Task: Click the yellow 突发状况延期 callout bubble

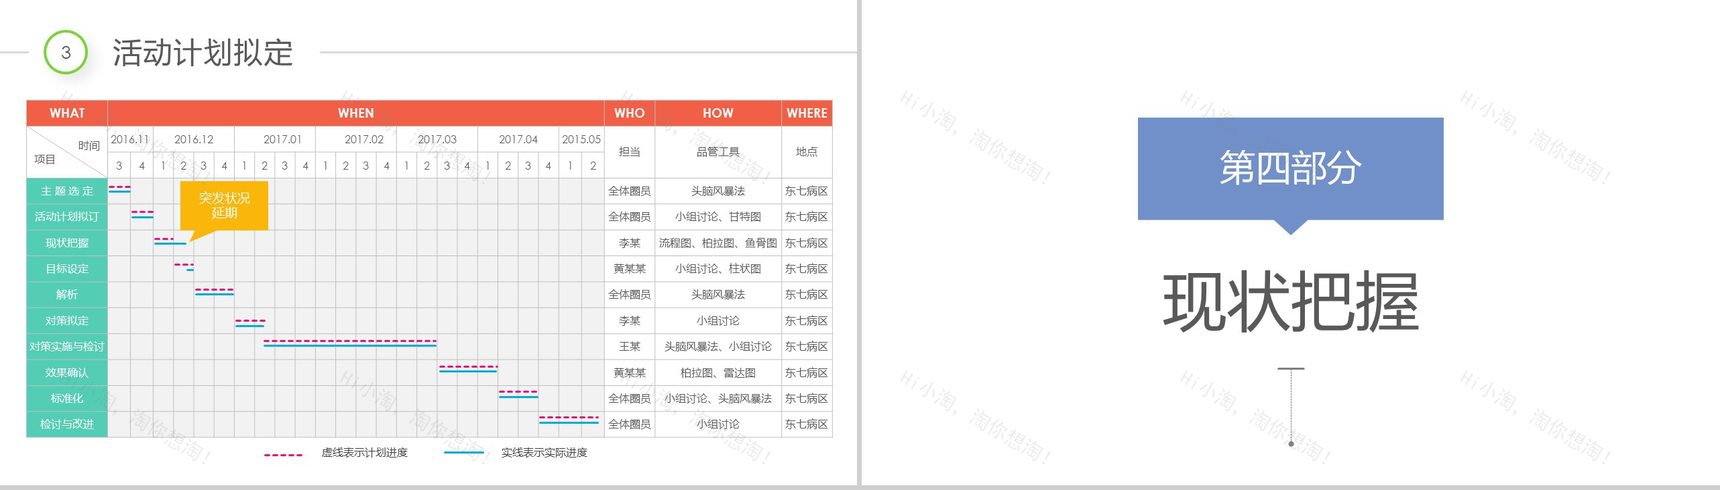Action: (x=224, y=205)
